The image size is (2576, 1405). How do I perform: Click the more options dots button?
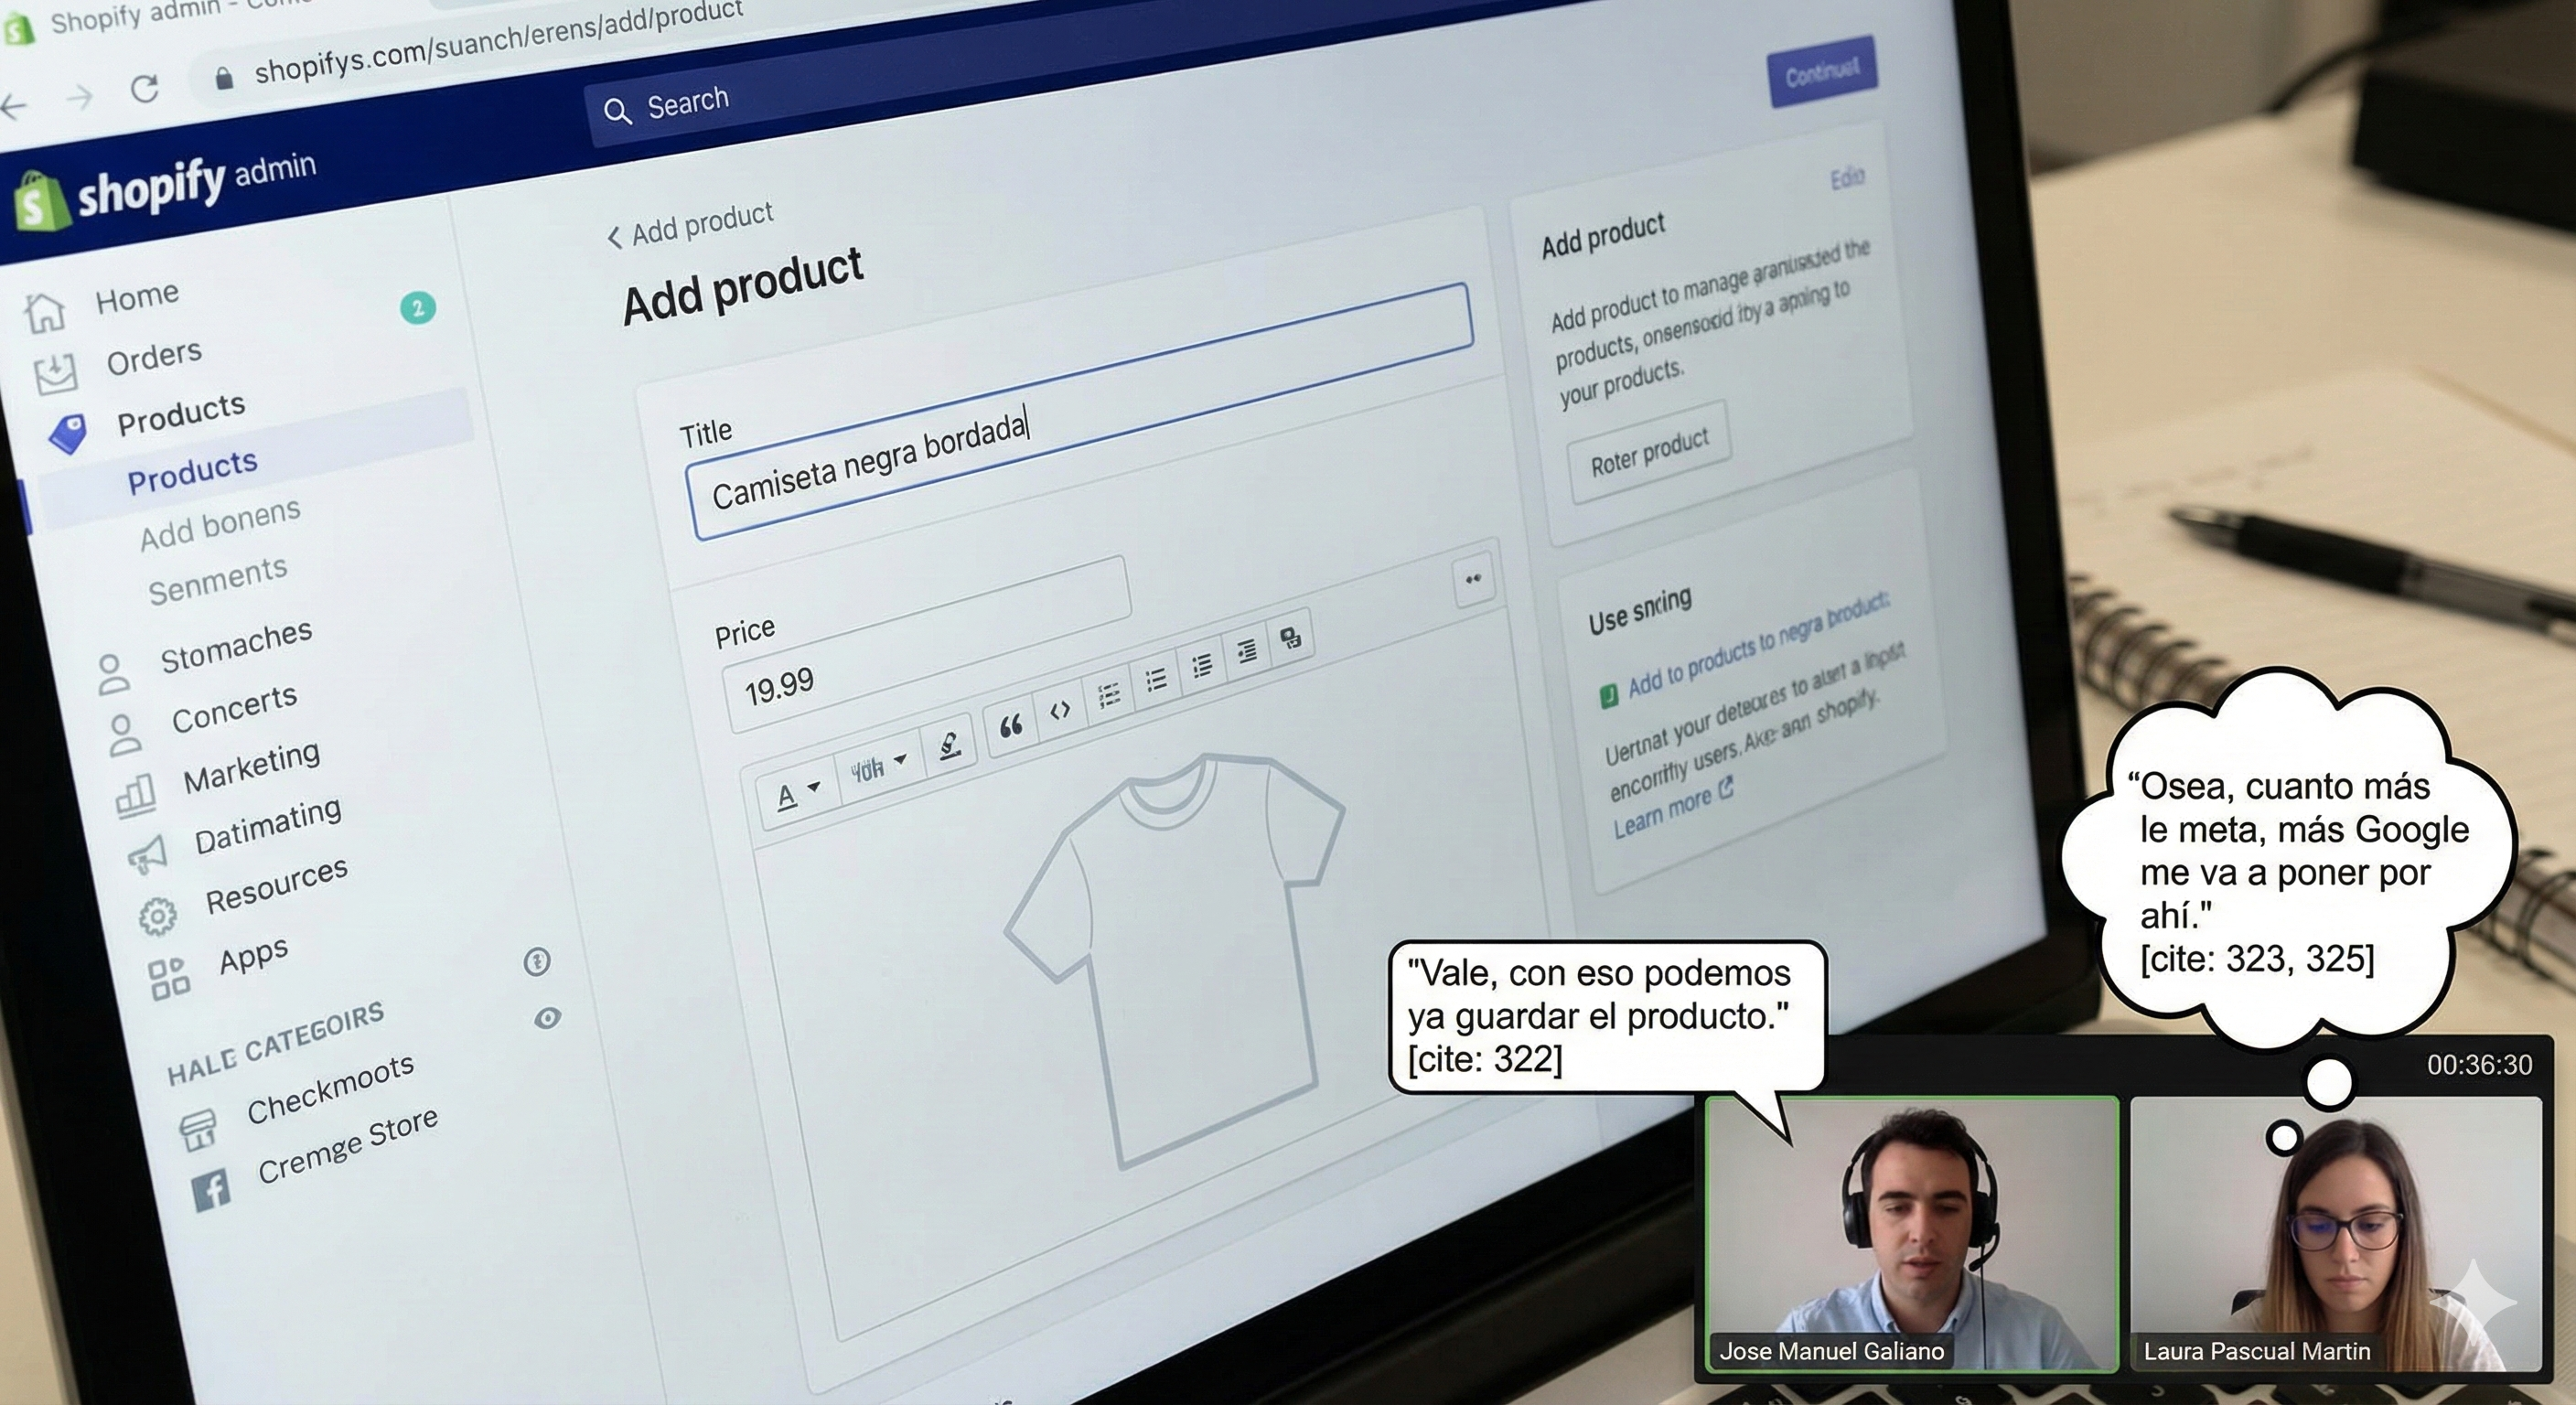coord(1473,579)
